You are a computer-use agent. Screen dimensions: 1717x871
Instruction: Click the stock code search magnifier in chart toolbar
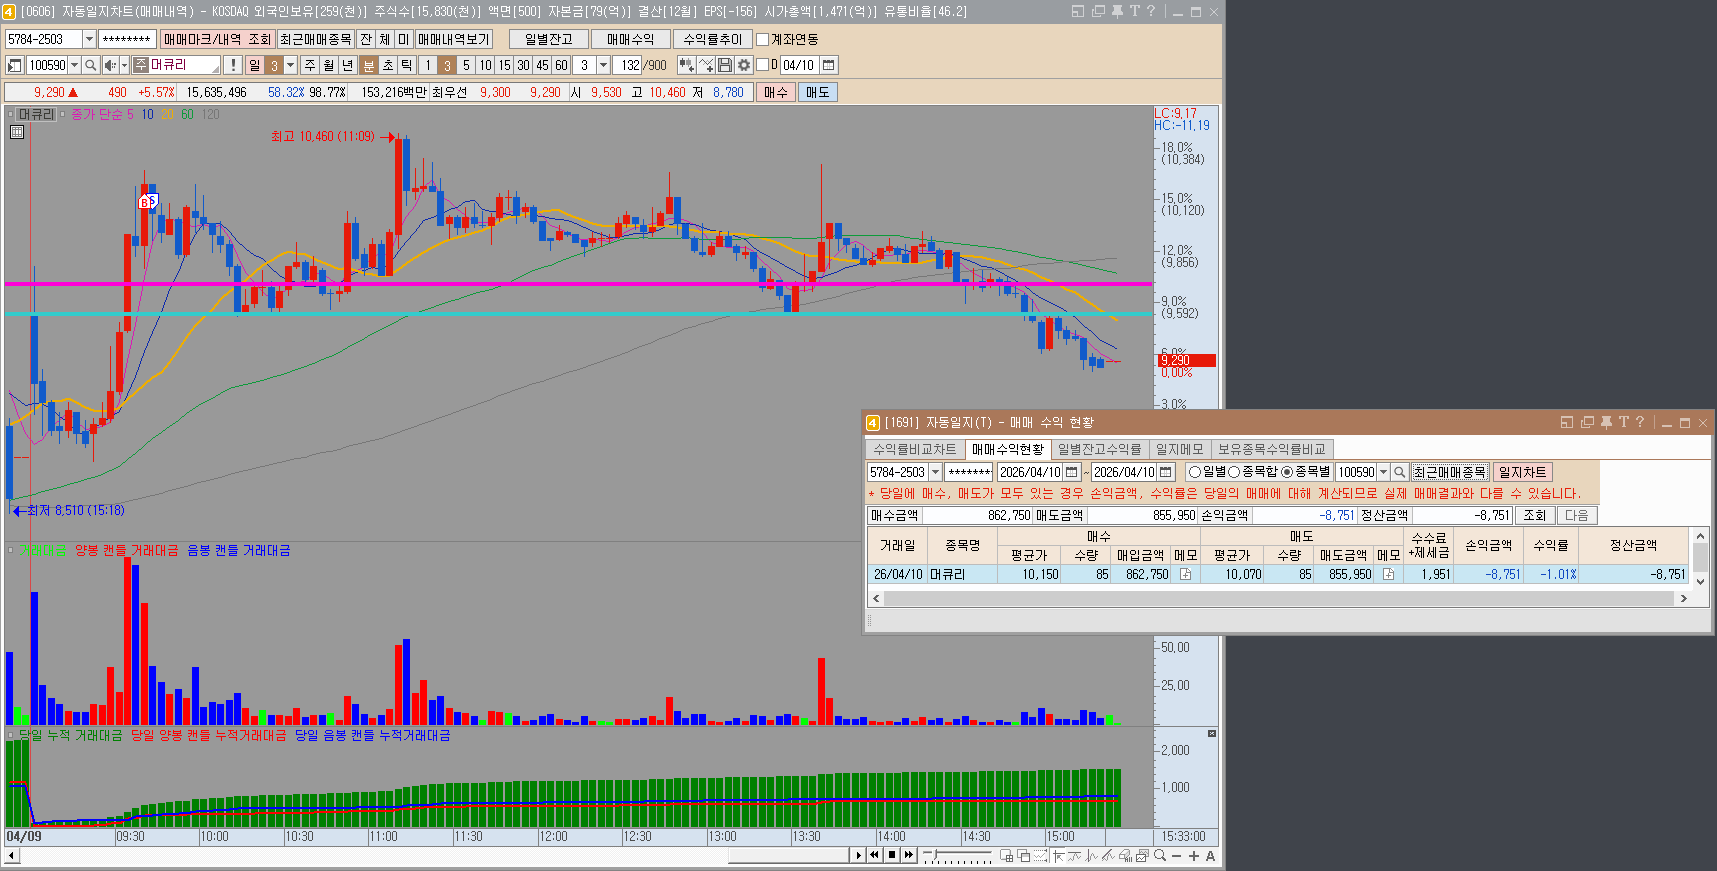pyautogui.click(x=90, y=65)
